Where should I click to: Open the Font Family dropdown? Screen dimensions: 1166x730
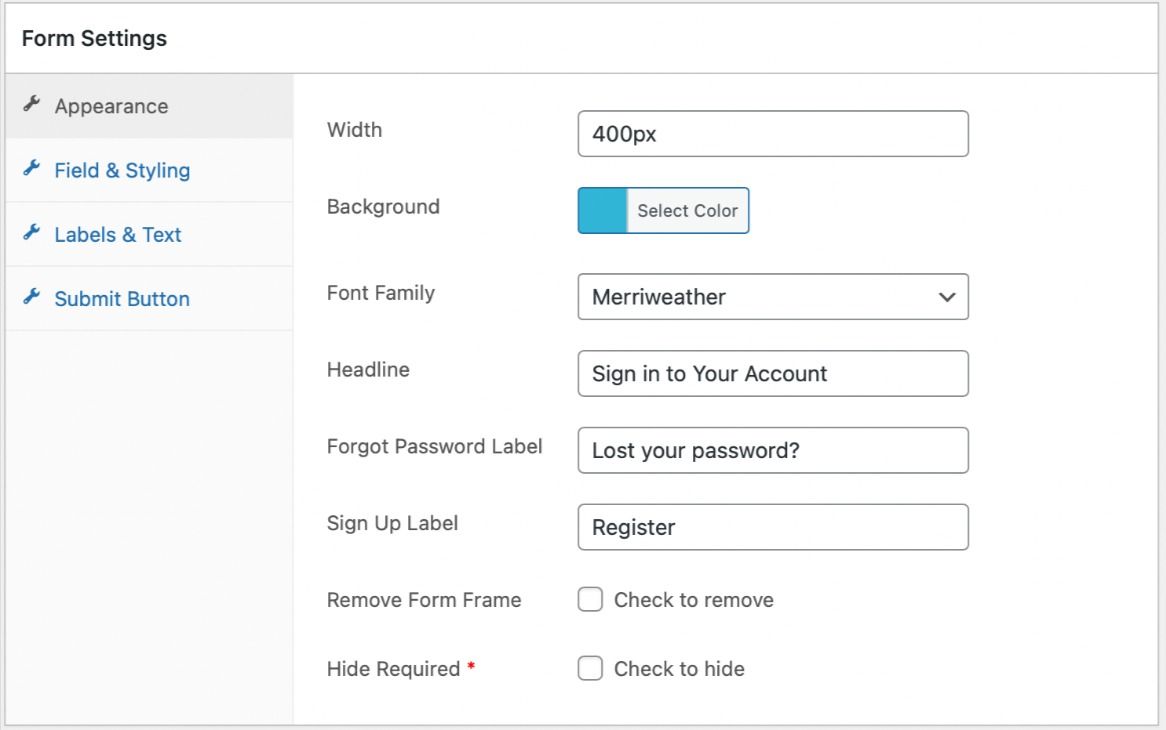point(772,297)
